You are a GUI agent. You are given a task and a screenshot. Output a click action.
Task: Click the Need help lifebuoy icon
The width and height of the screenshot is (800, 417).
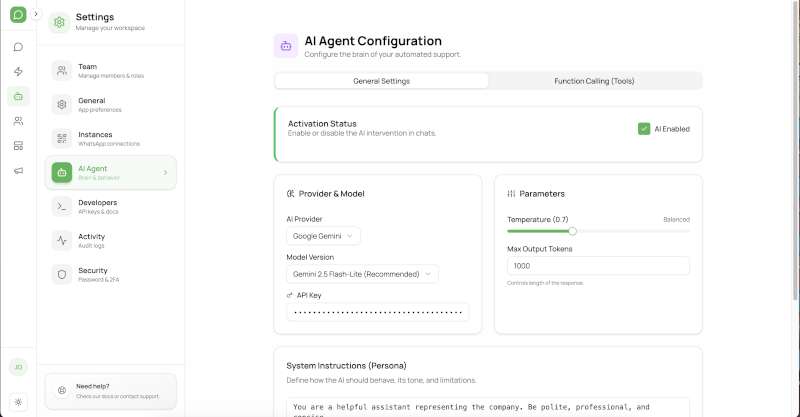point(62,390)
